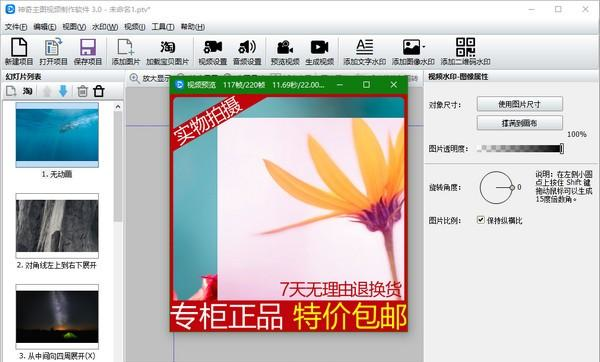The image size is (600, 362).
Task: Add image watermark 添加图像水印
Action: point(413,51)
